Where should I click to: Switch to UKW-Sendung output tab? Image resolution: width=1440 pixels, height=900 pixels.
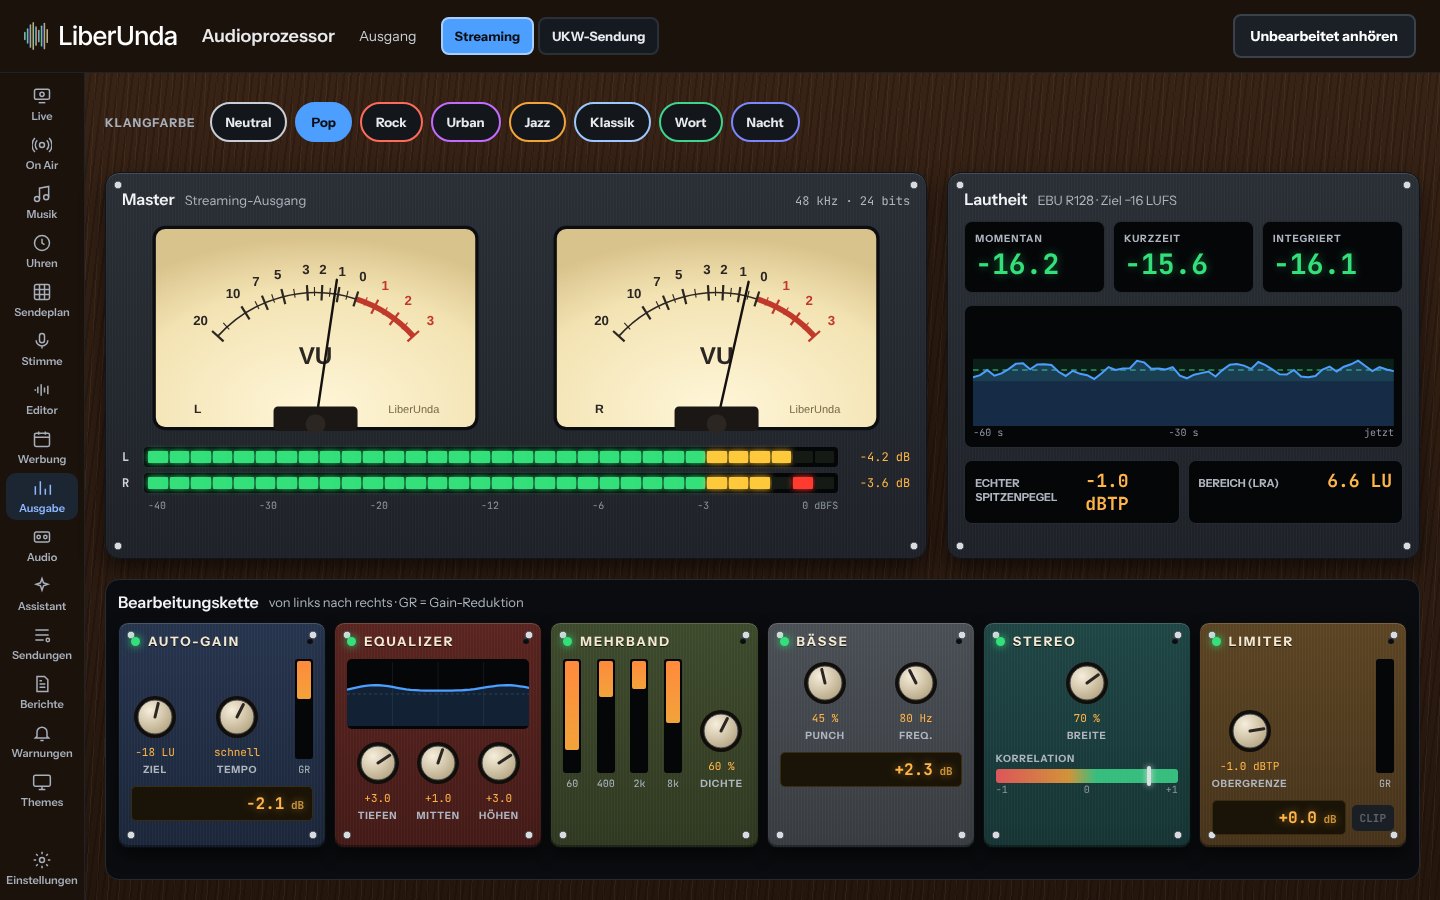coord(598,36)
